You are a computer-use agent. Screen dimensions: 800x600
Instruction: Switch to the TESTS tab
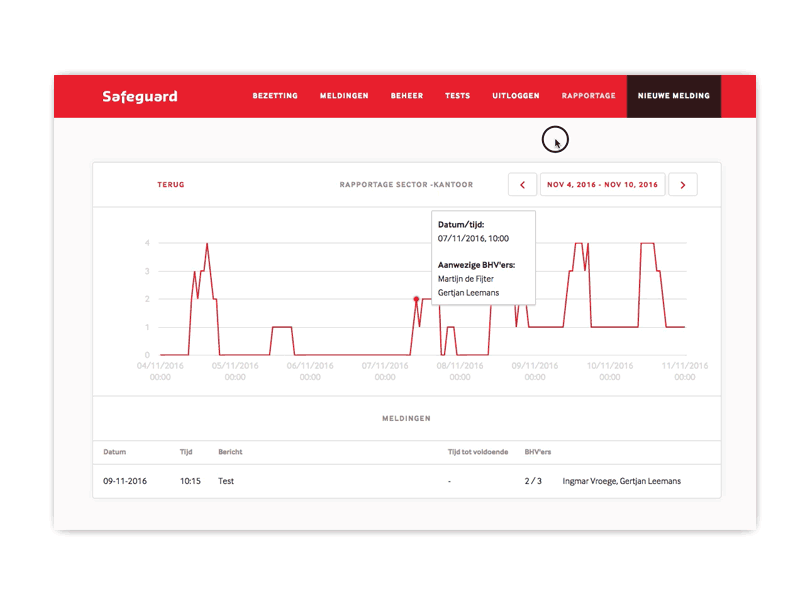pos(457,96)
